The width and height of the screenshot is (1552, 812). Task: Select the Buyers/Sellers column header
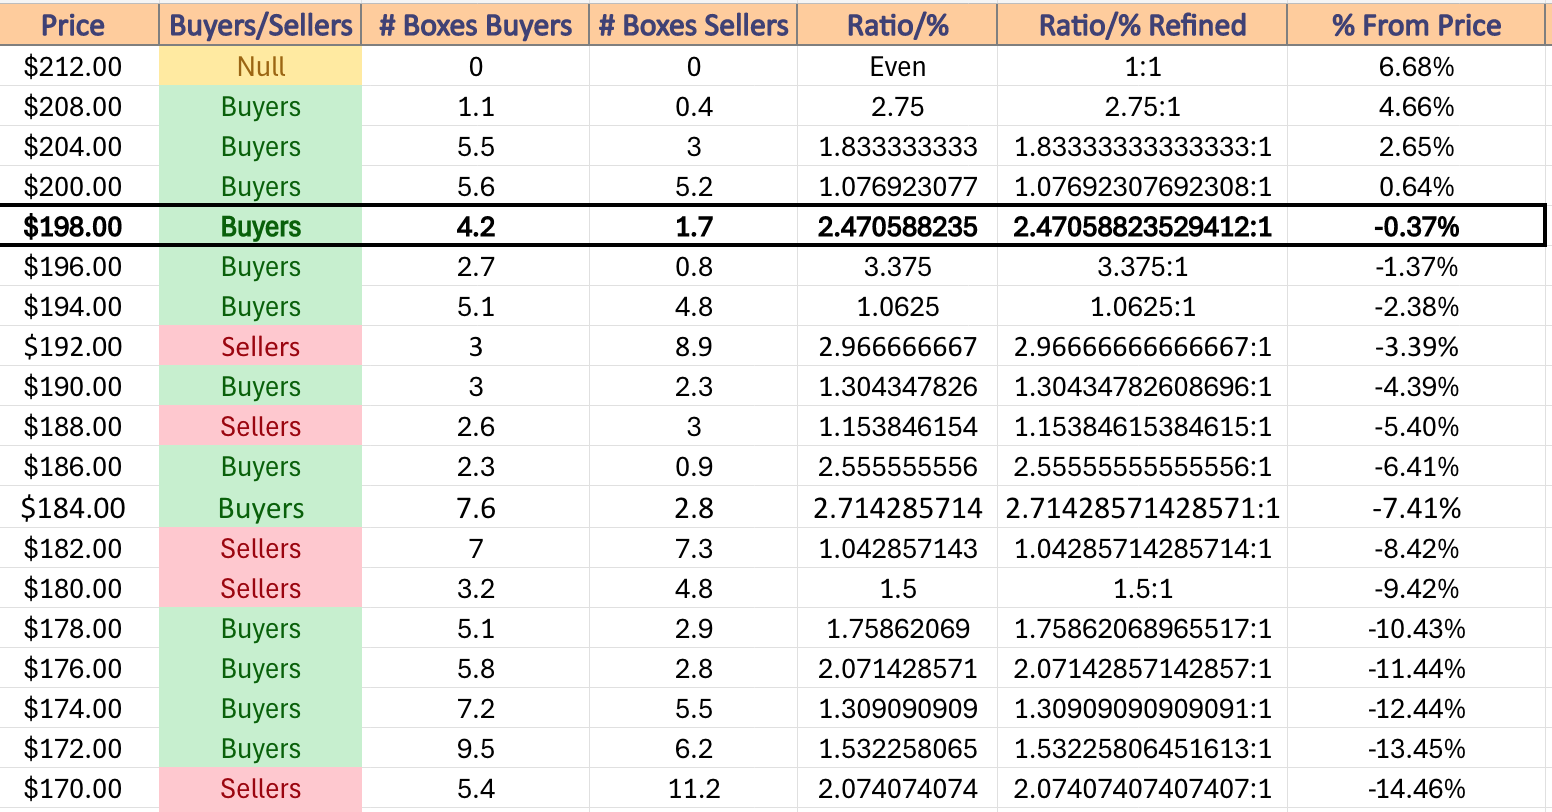[x=260, y=24]
